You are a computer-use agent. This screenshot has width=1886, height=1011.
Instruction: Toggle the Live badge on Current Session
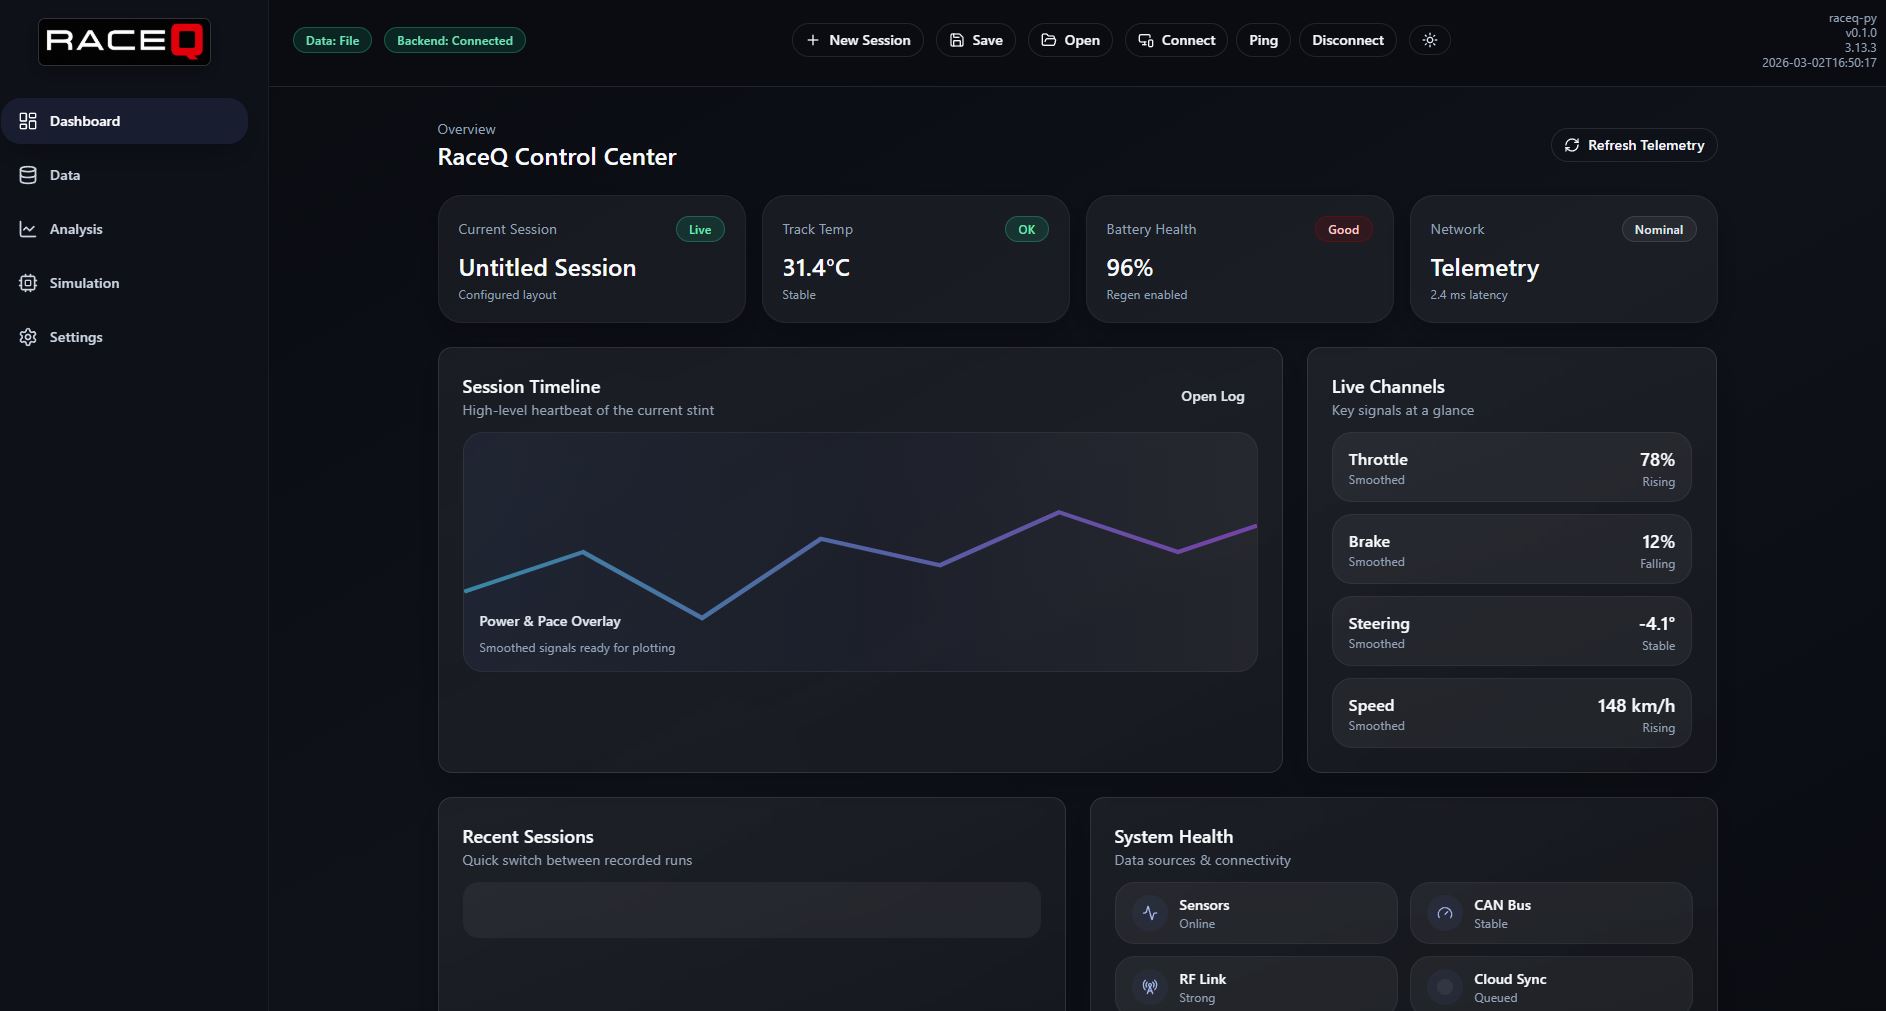tap(699, 229)
